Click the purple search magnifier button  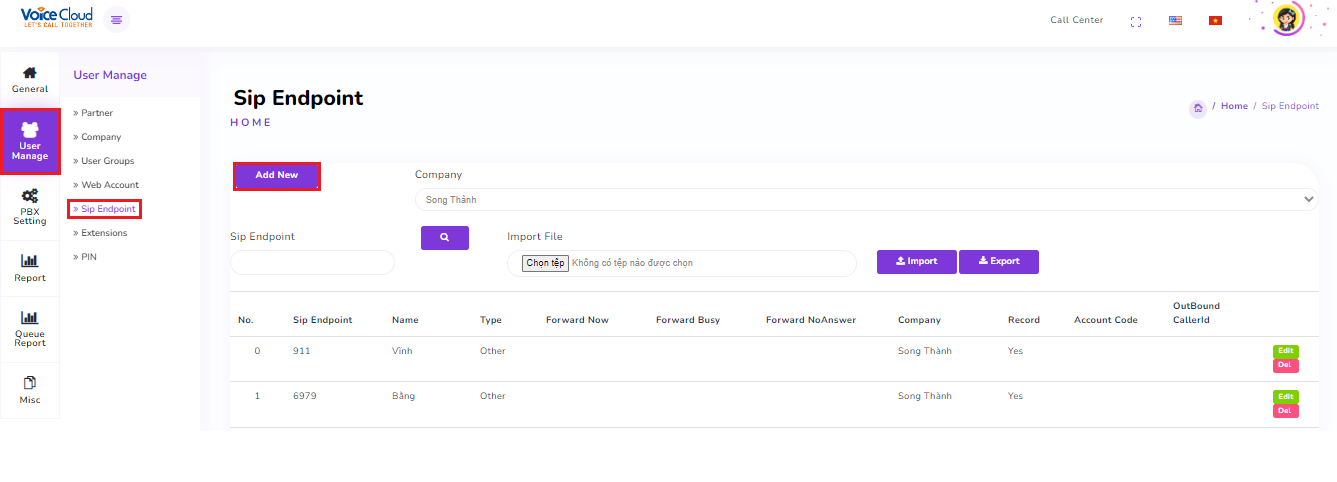(445, 238)
